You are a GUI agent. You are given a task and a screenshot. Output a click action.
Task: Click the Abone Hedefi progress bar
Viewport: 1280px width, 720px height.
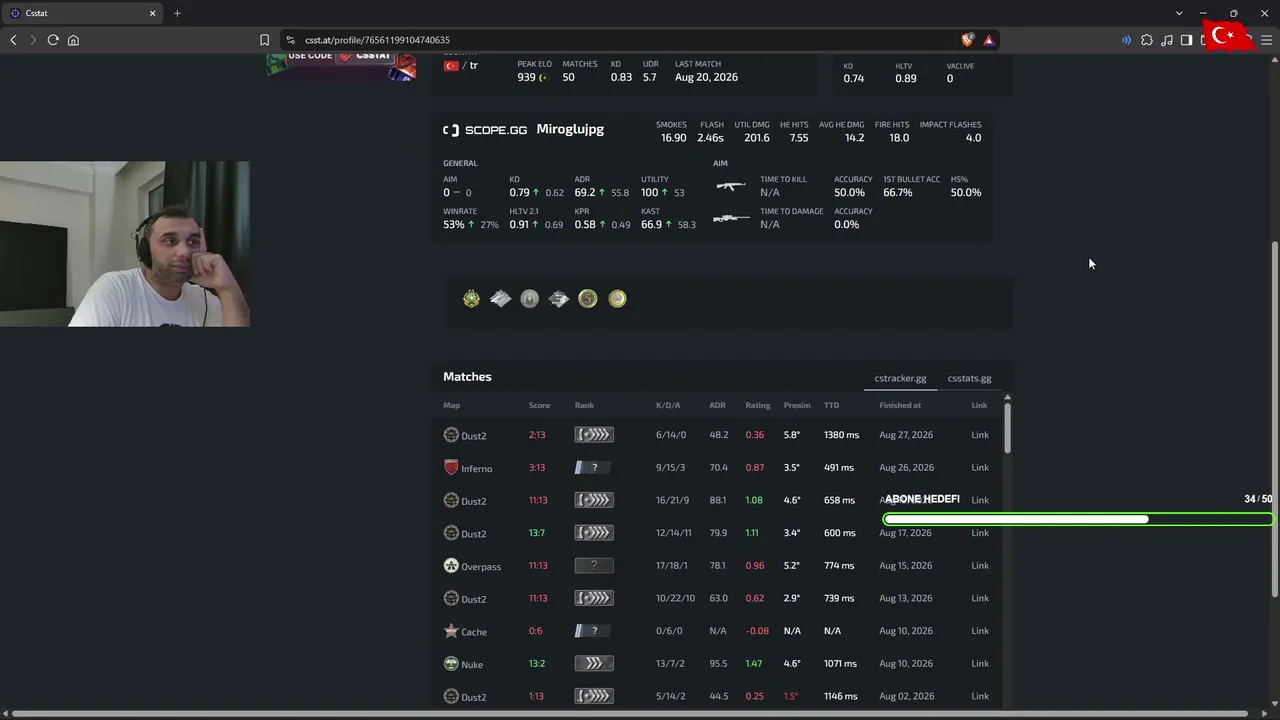[1078, 519]
